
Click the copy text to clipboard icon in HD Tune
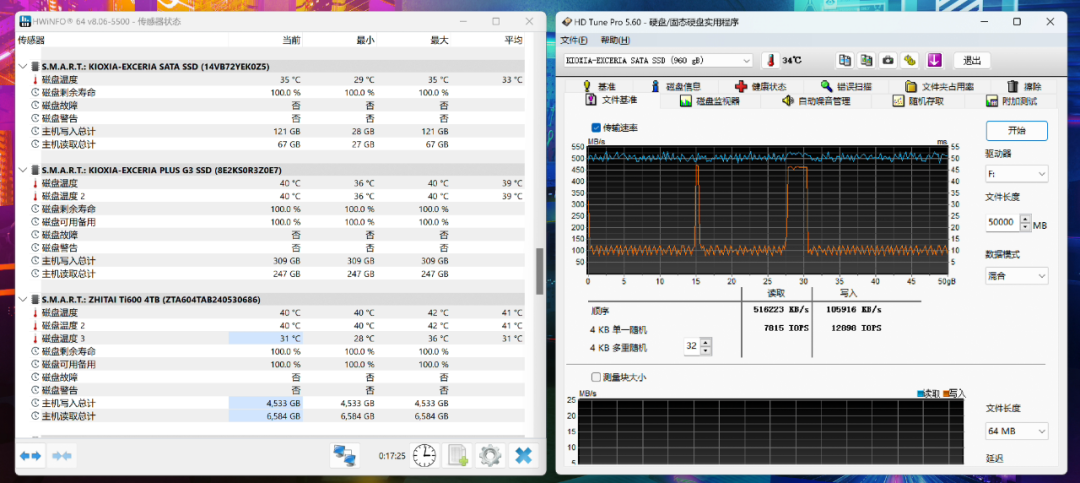[x=844, y=60]
